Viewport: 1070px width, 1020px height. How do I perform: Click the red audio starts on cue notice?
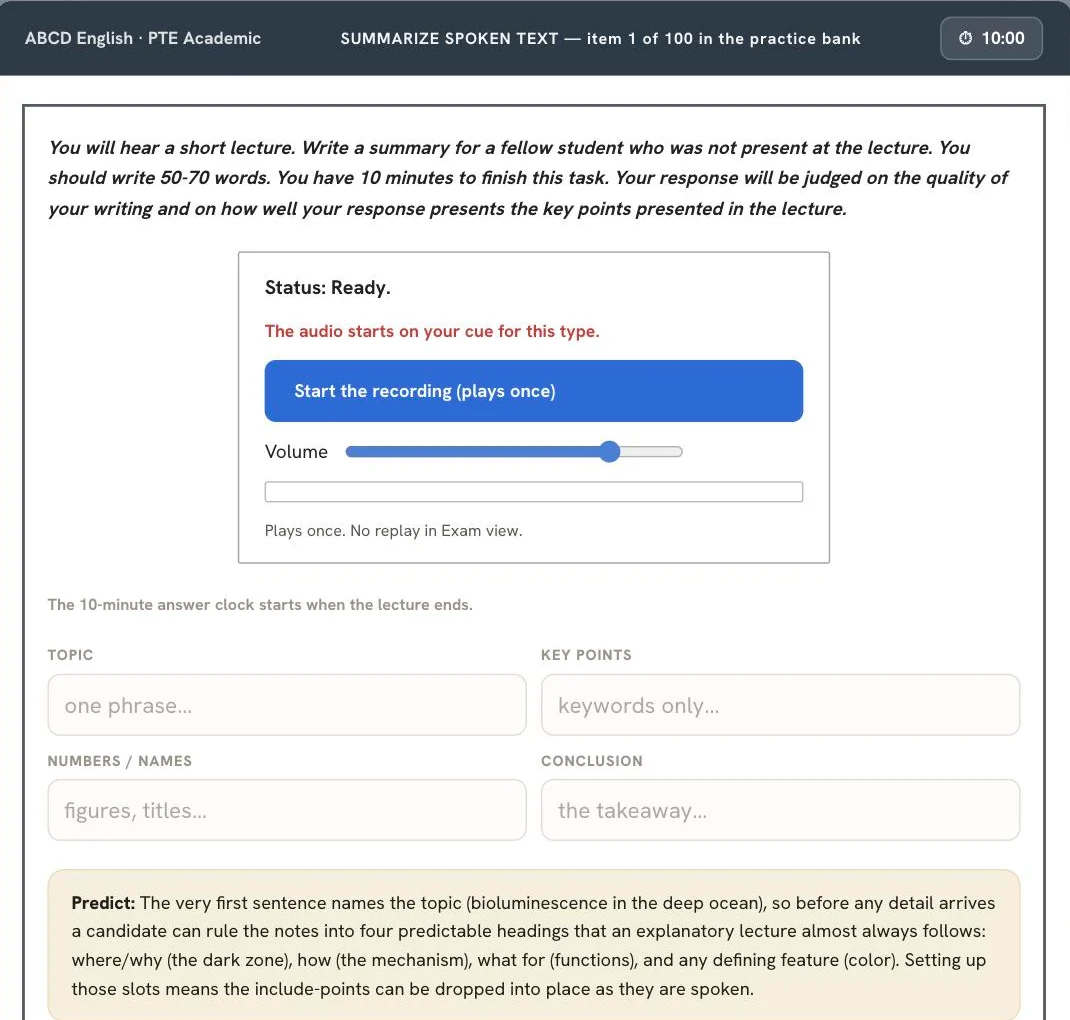click(432, 331)
